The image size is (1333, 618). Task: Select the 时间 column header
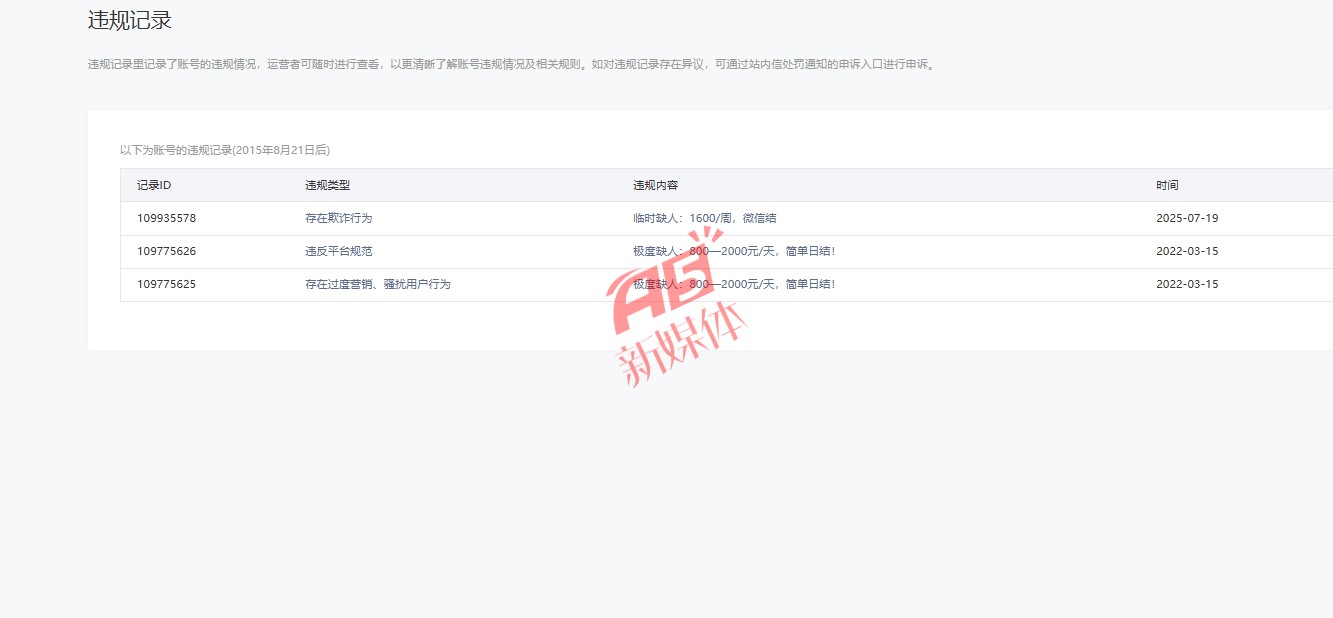[x=1167, y=185]
